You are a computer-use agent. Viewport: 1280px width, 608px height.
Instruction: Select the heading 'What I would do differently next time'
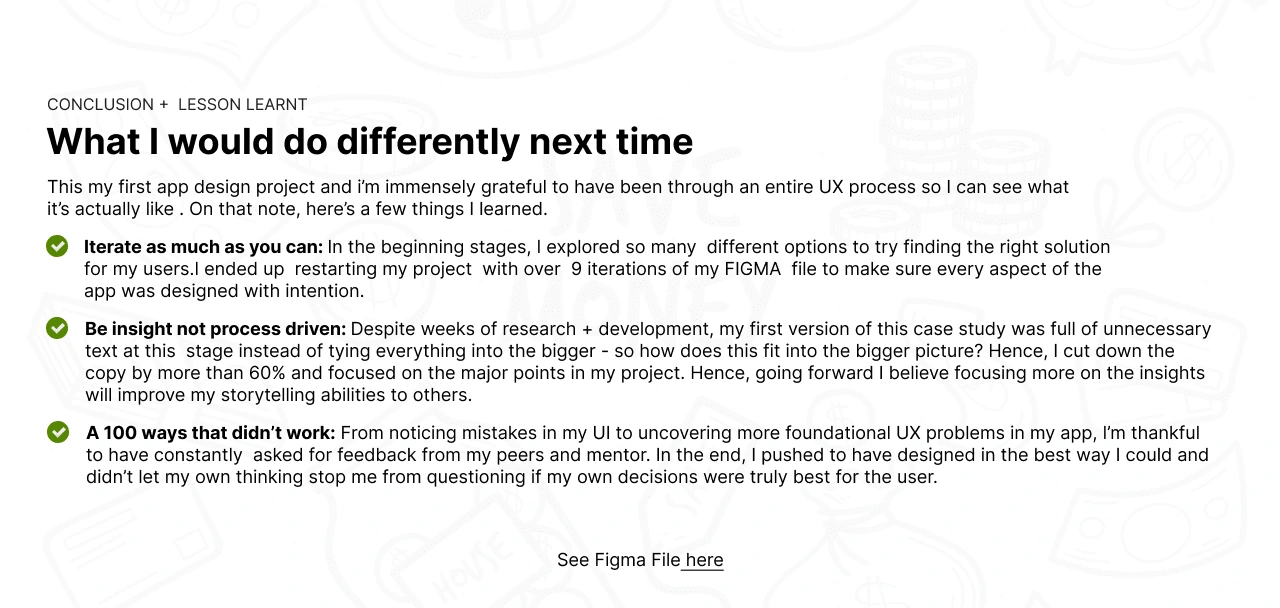tap(370, 141)
